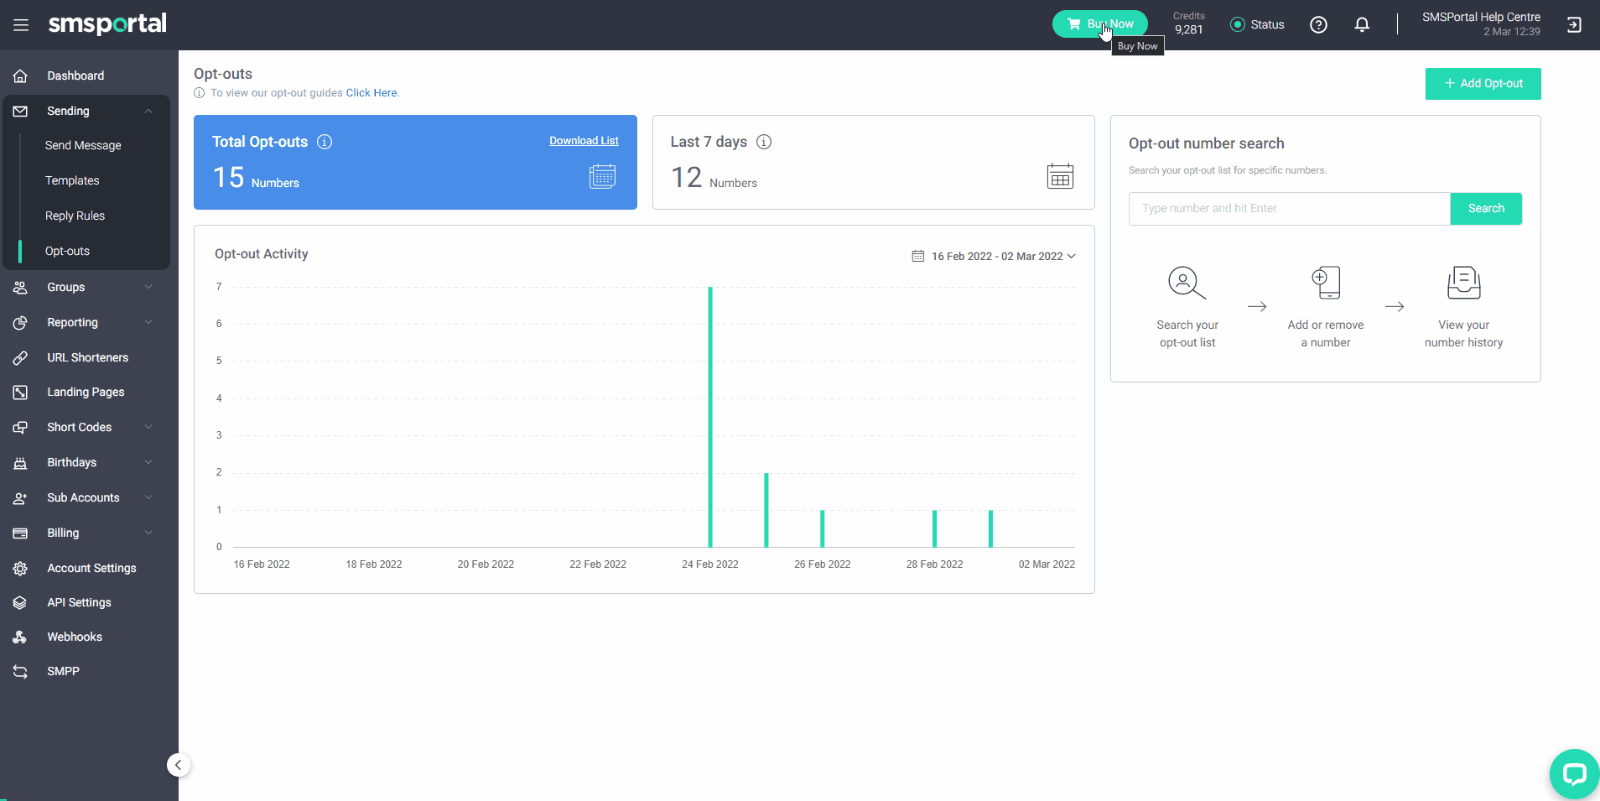Click info icon beside Total Opt-outs
The image size is (1600, 801).
click(x=325, y=142)
